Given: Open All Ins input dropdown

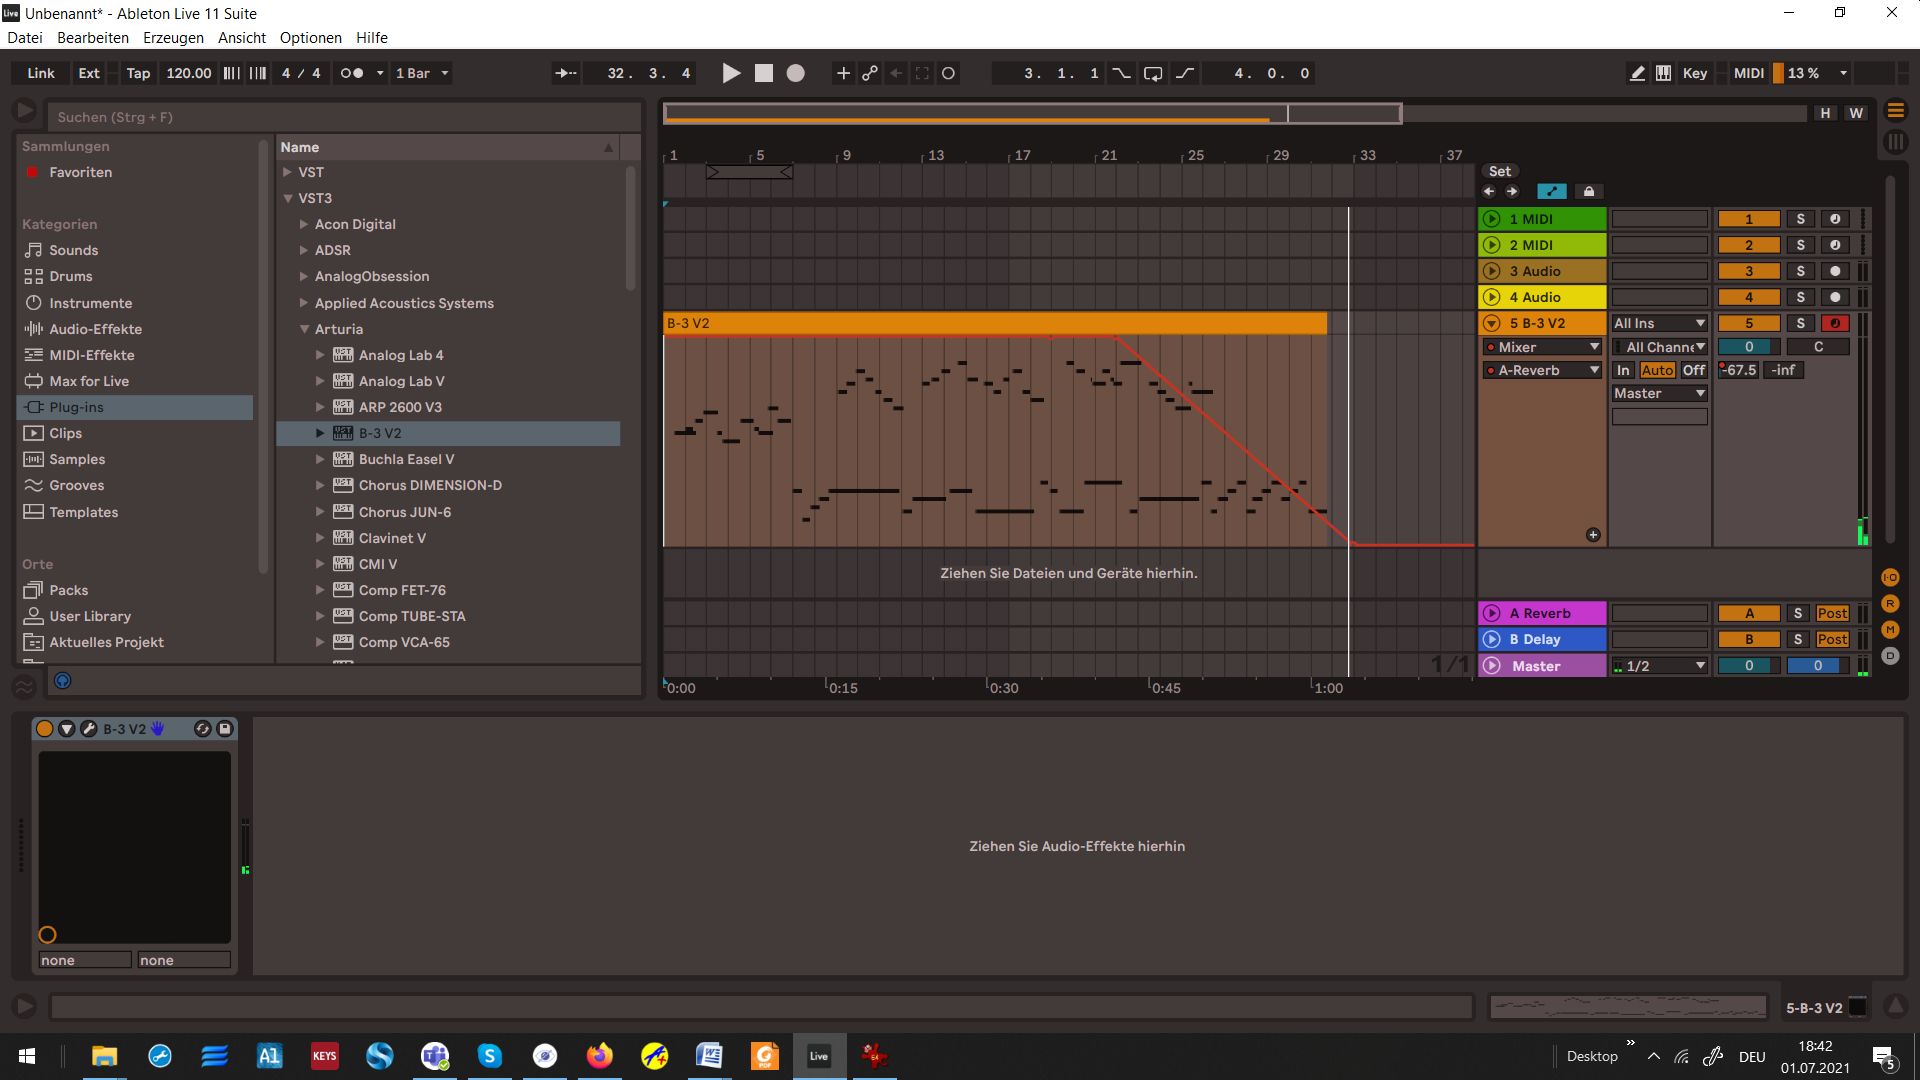Looking at the screenshot, I should click(x=1659, y=323).
